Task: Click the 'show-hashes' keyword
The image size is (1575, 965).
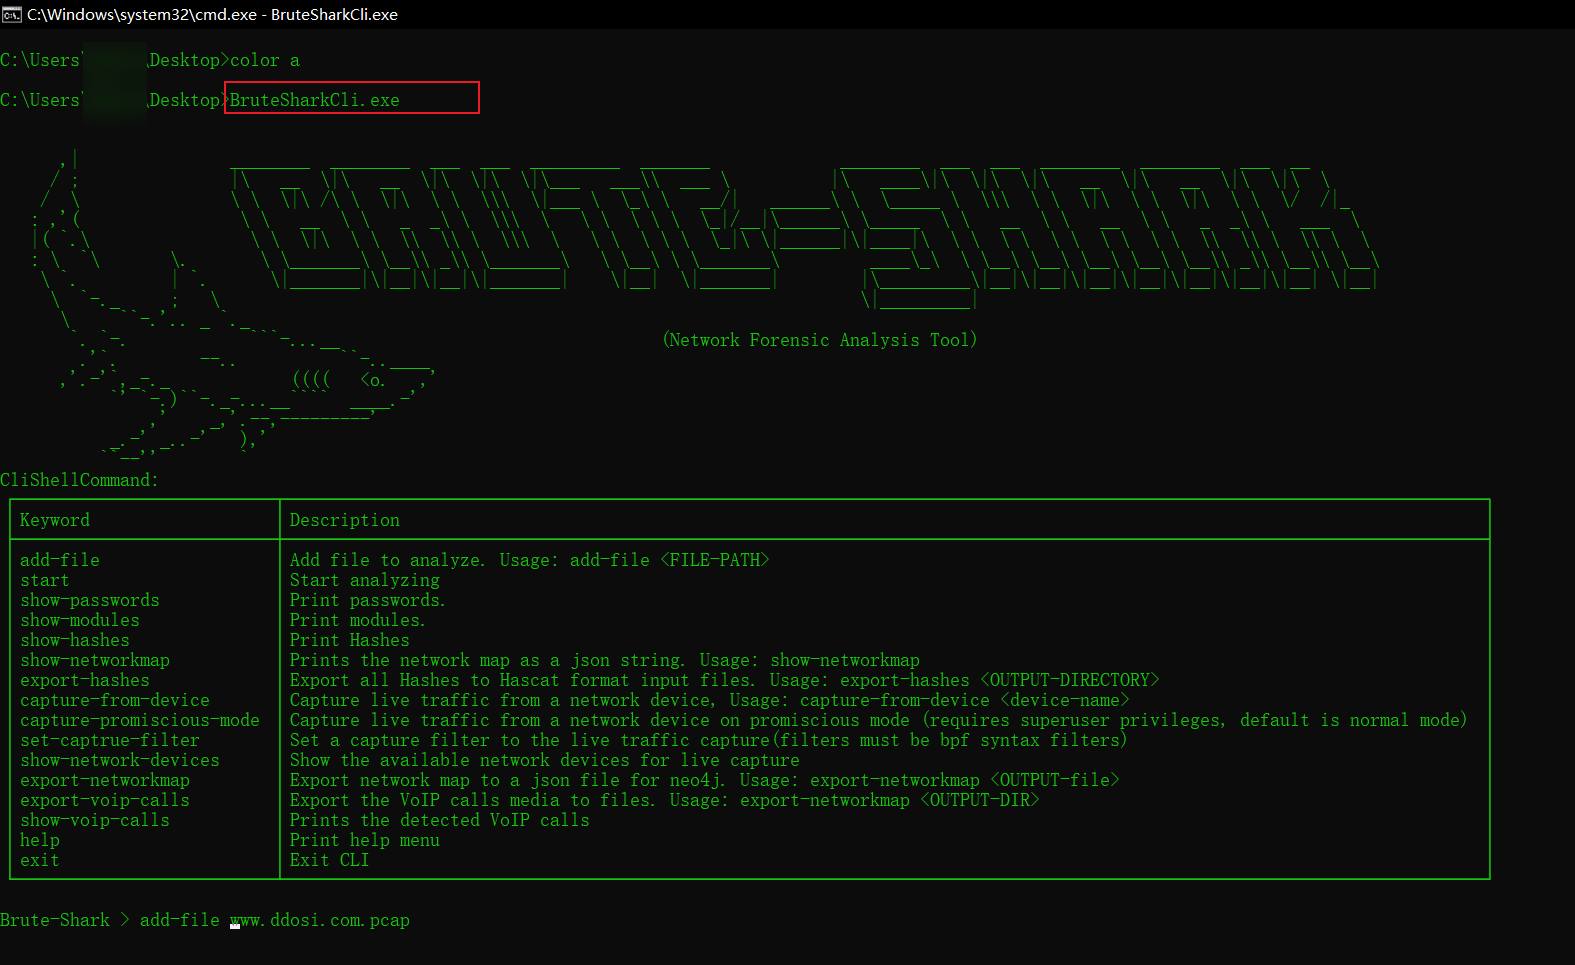Action: point(75,640)
